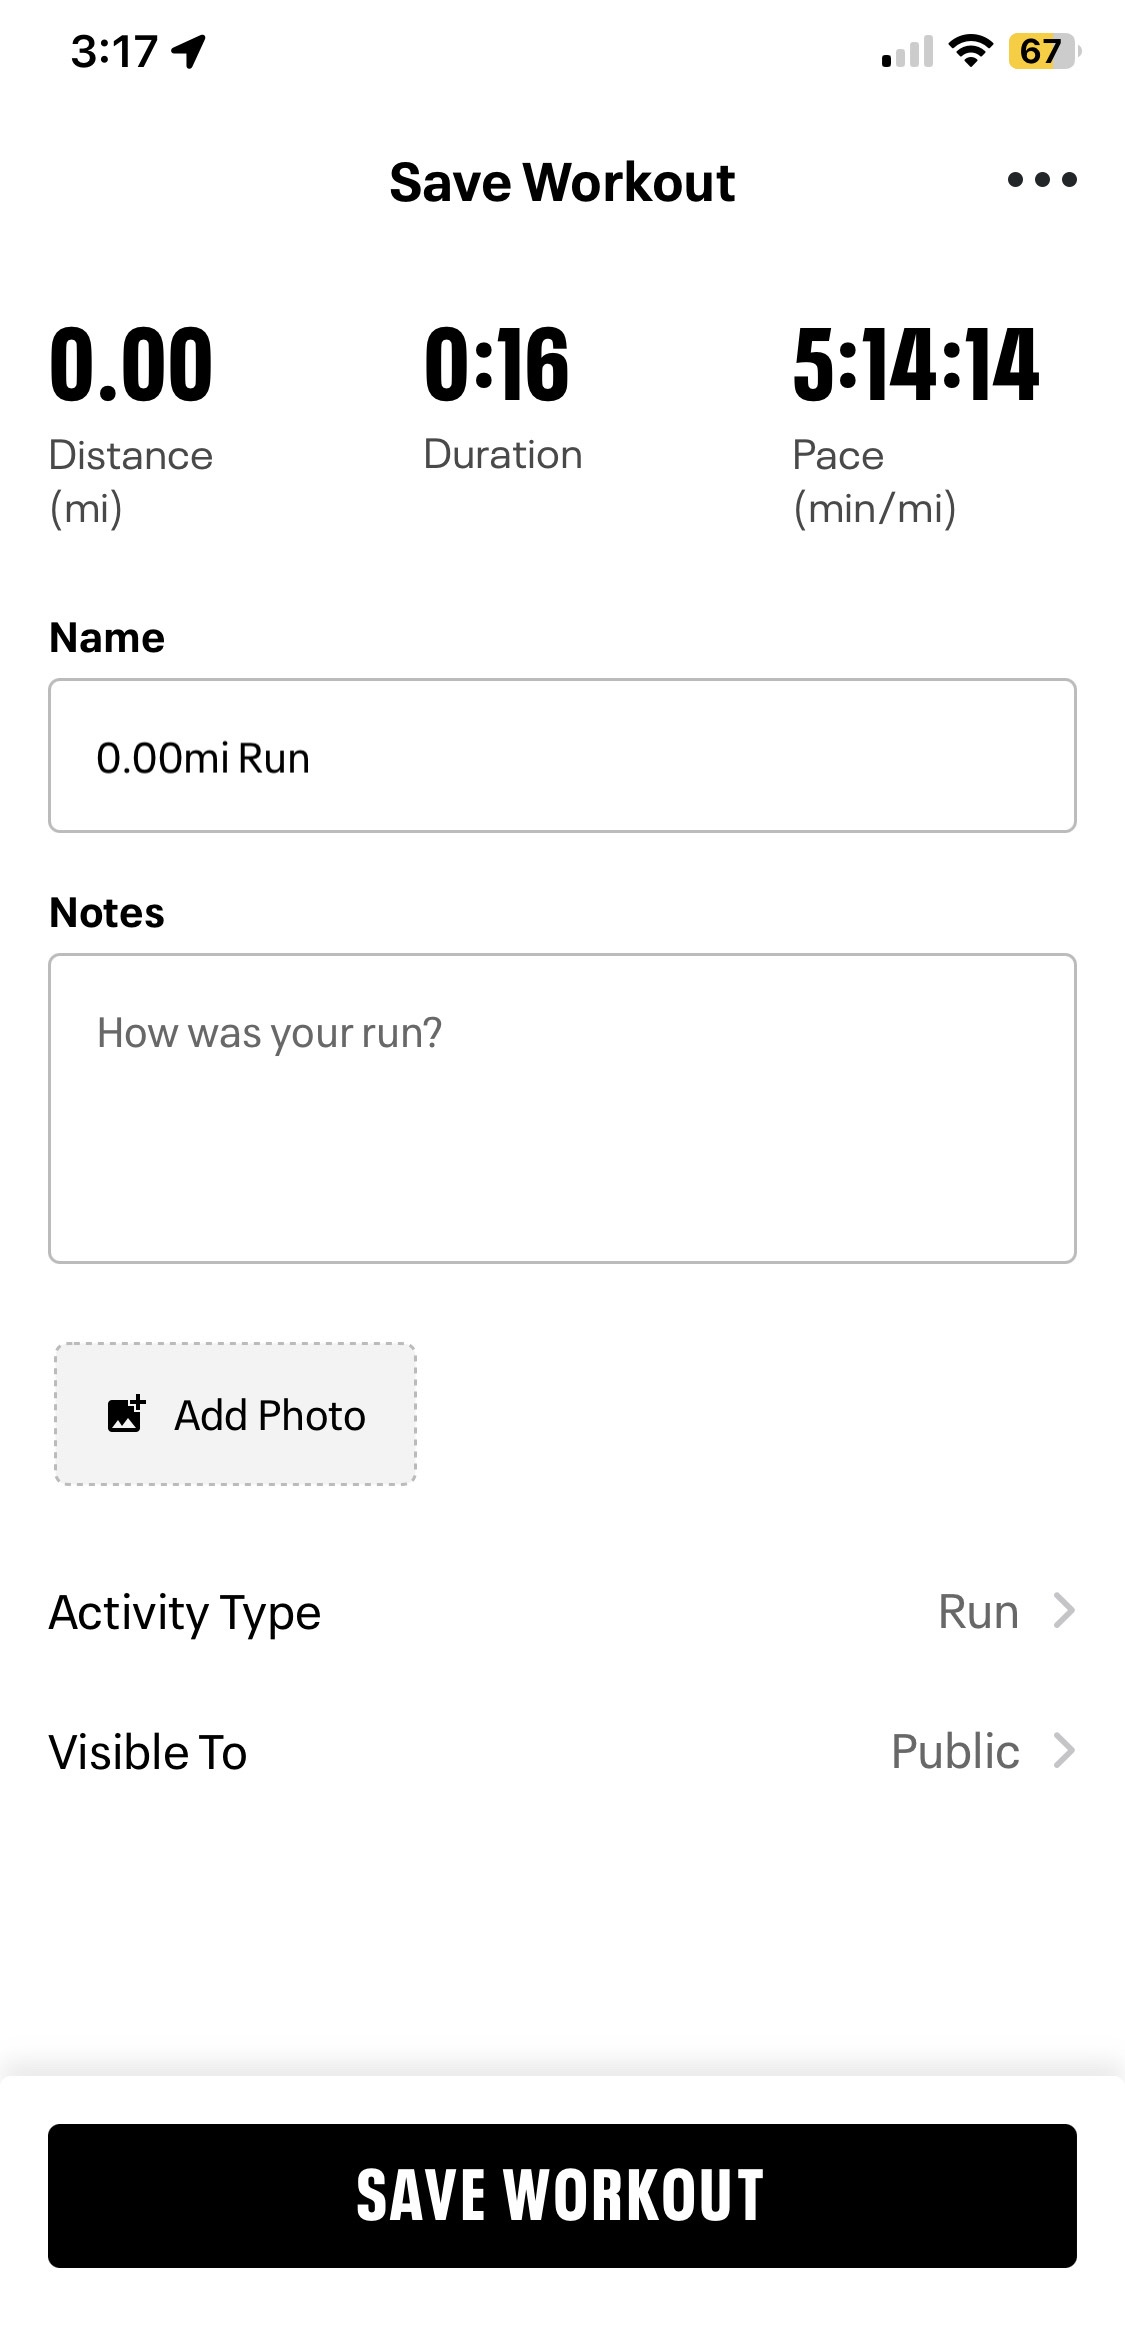Change the Public visibility setting
1125x2343 pixels.
(x=955, y=1752)
